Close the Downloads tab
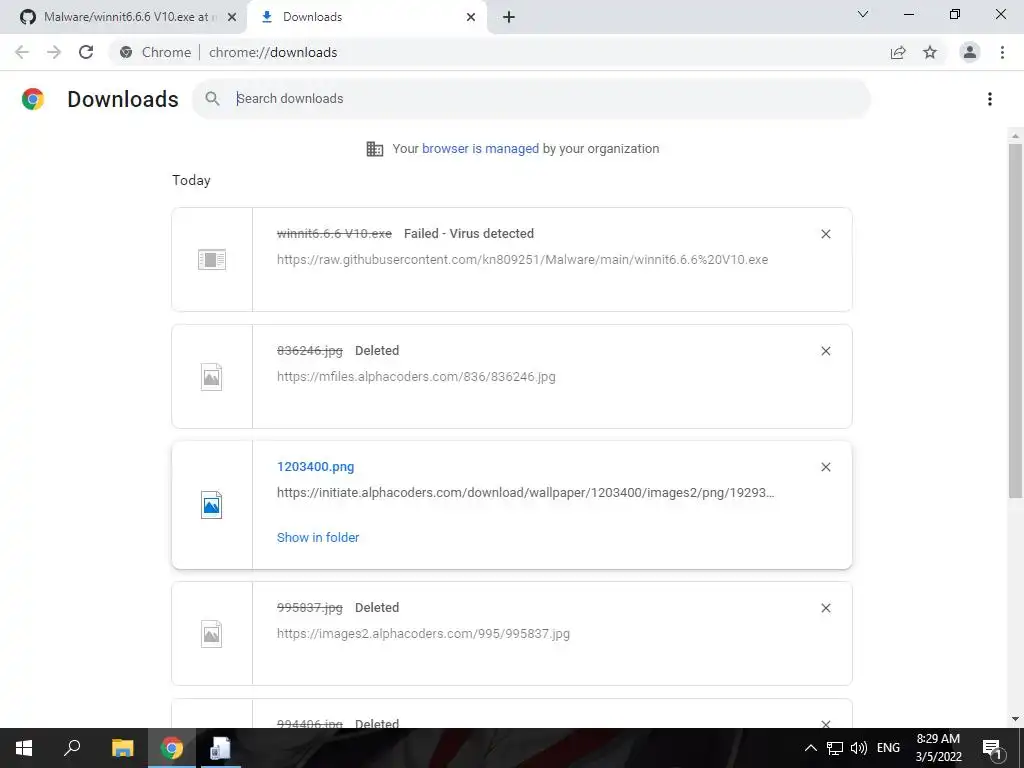 (x=471, y=17)
